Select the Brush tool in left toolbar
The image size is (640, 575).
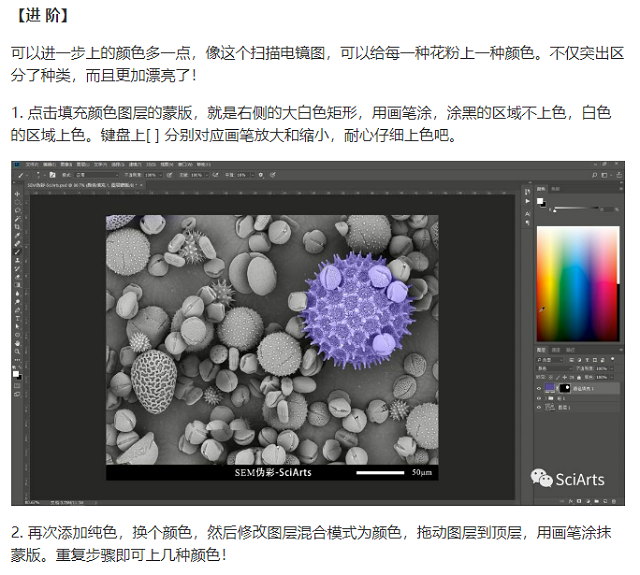tap(18, 252)
